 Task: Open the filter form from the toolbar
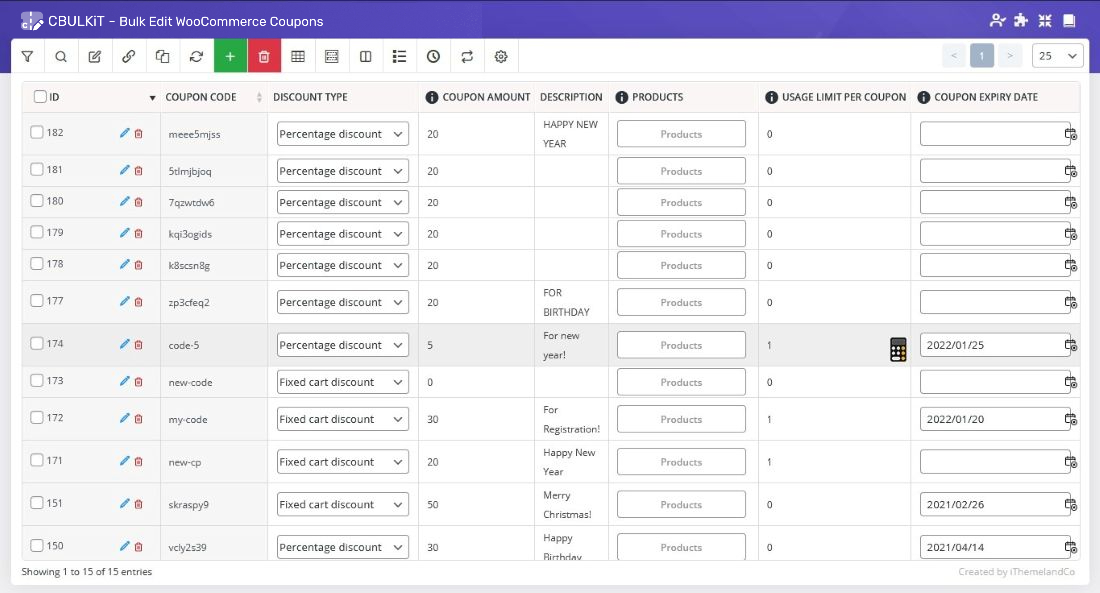click(x=27, y=57)
